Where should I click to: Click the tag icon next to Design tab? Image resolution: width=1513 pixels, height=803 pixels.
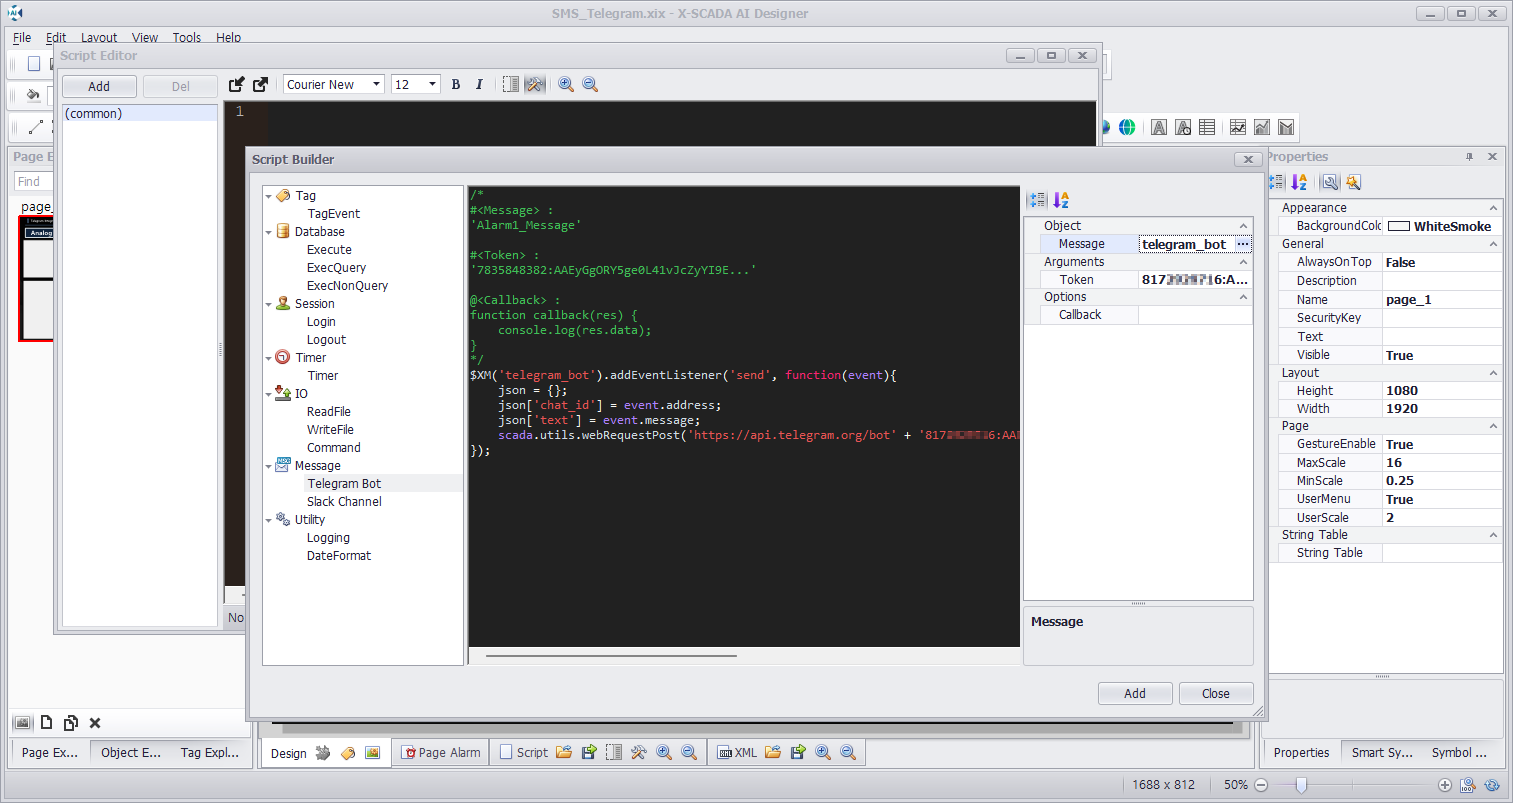coord(348,753)
